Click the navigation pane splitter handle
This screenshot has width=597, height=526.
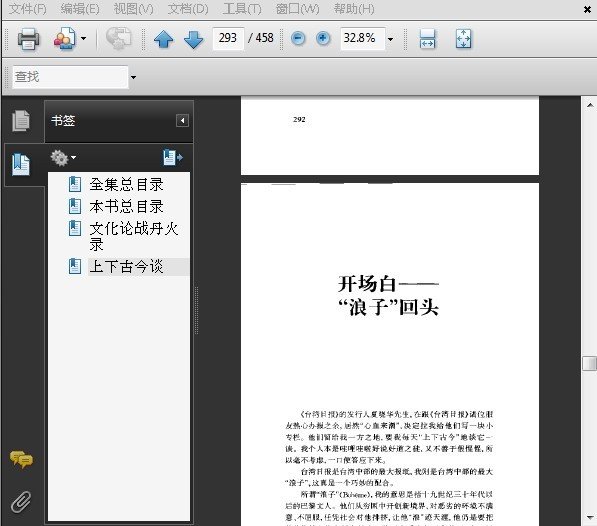196,310
